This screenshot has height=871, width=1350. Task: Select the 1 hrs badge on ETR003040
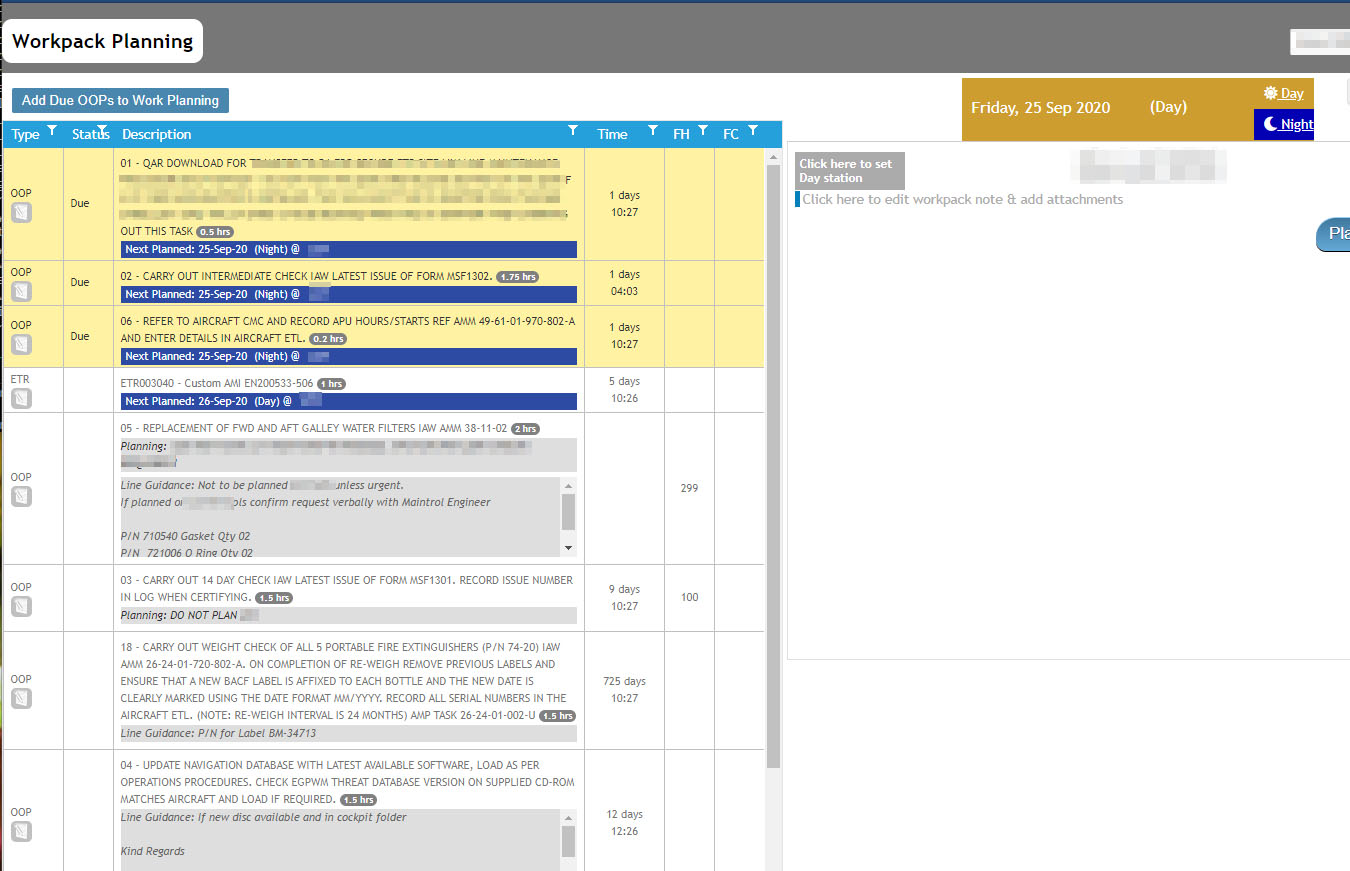coord(332,384)
